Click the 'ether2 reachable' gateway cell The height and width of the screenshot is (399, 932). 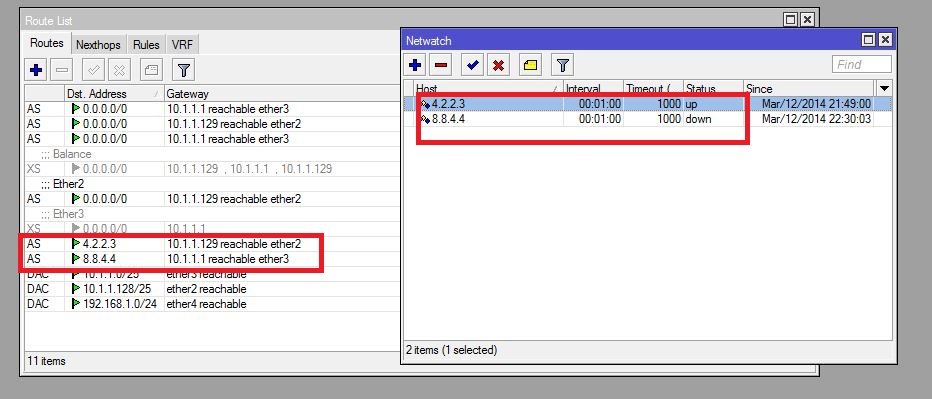pos(206,289)
